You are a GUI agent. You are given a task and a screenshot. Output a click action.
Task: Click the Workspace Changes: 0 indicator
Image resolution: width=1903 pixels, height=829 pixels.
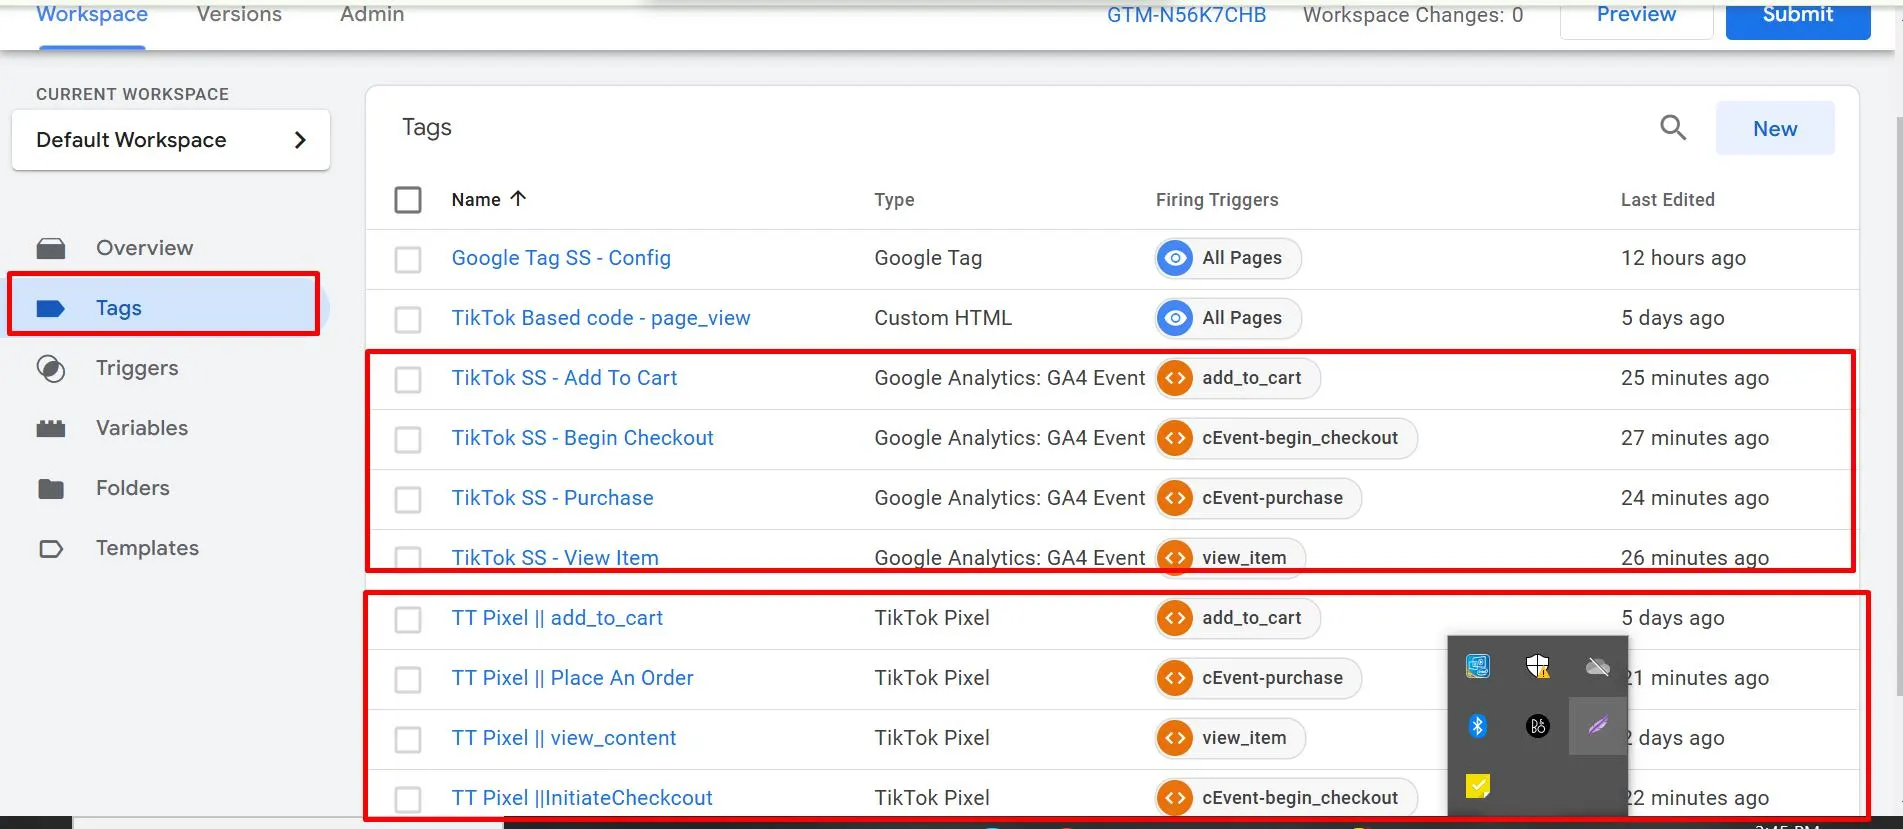click(1413, 15)
